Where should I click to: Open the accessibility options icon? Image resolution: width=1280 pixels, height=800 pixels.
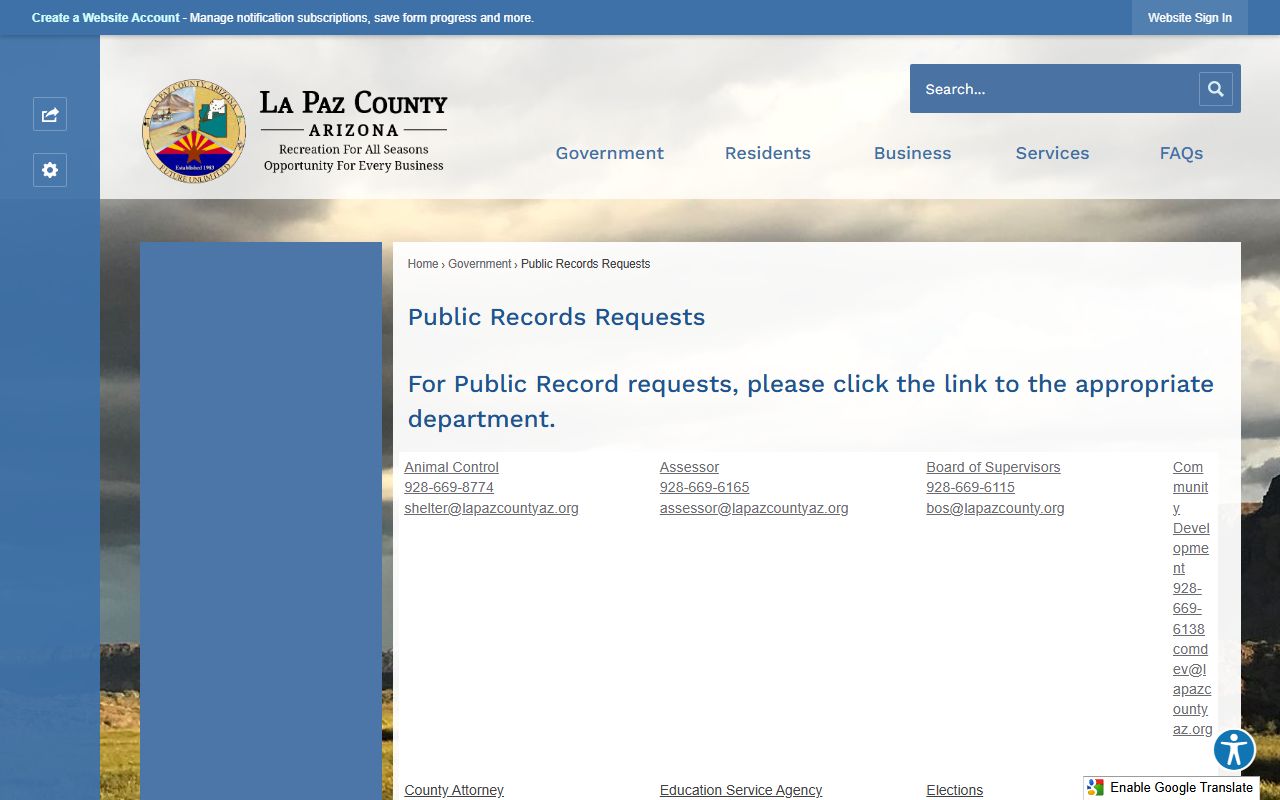click(1234, 749)
